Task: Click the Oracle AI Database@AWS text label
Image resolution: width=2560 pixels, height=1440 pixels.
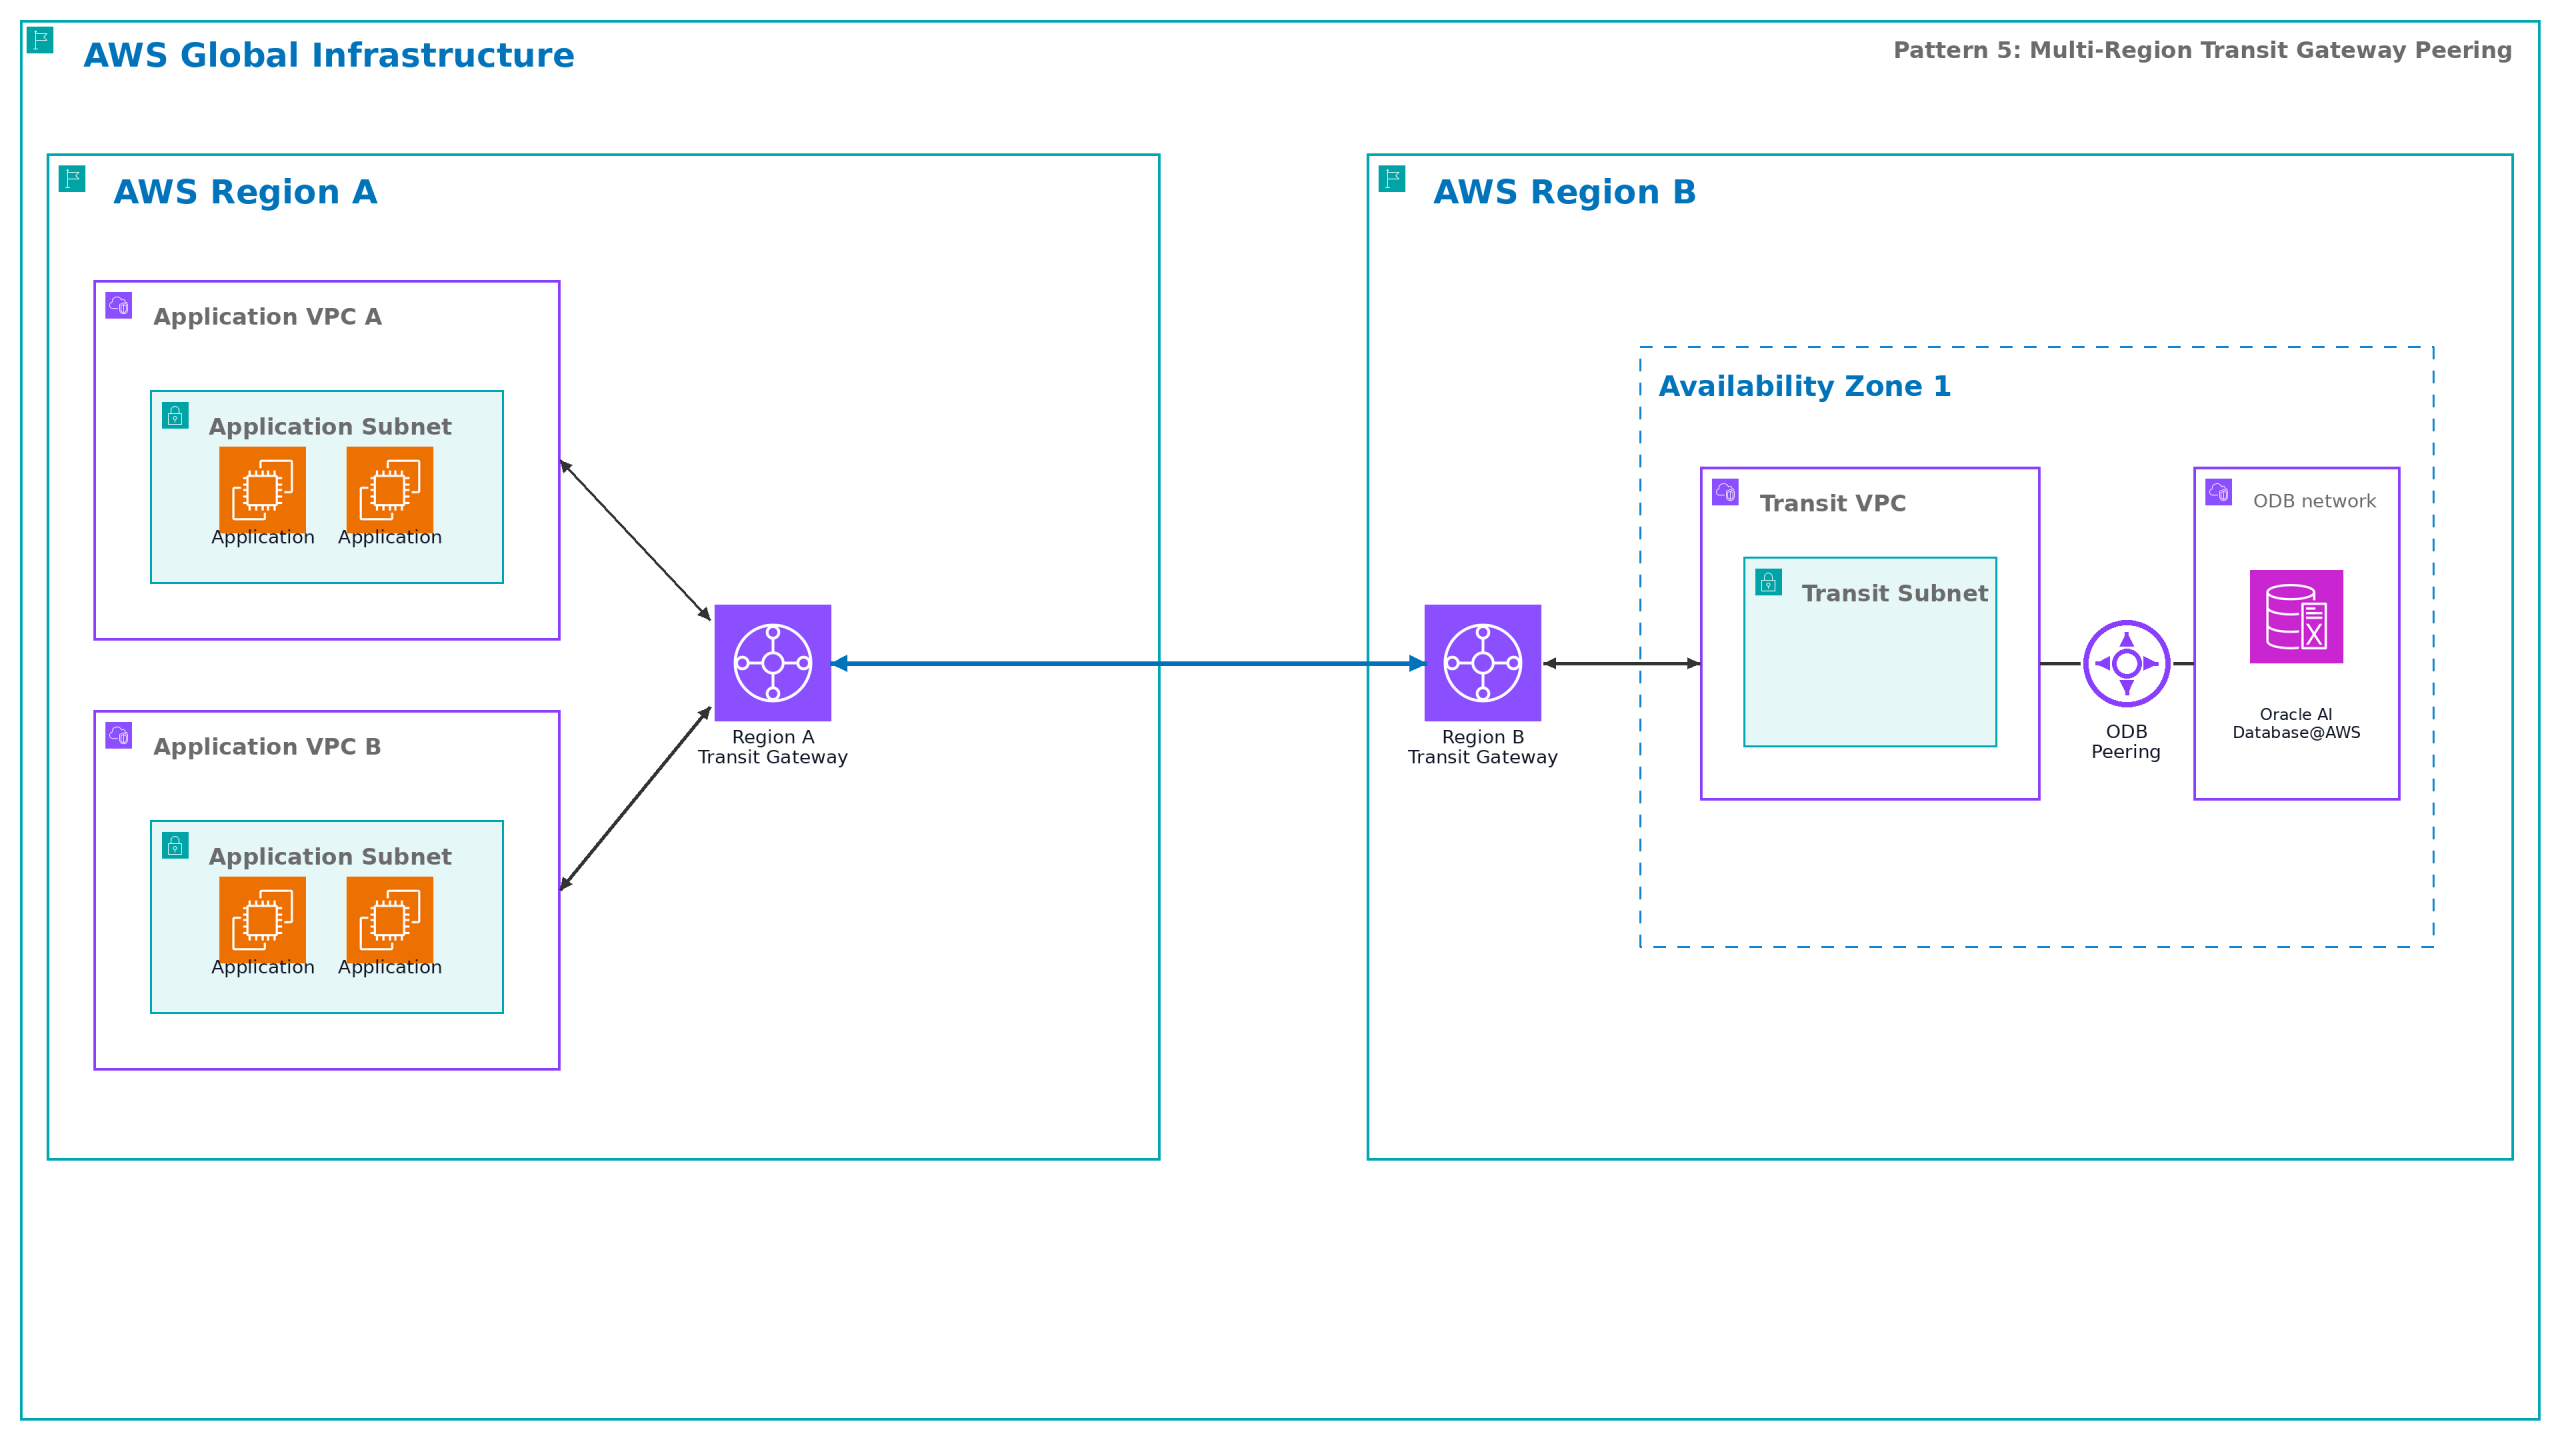Action: point(2296,723)
